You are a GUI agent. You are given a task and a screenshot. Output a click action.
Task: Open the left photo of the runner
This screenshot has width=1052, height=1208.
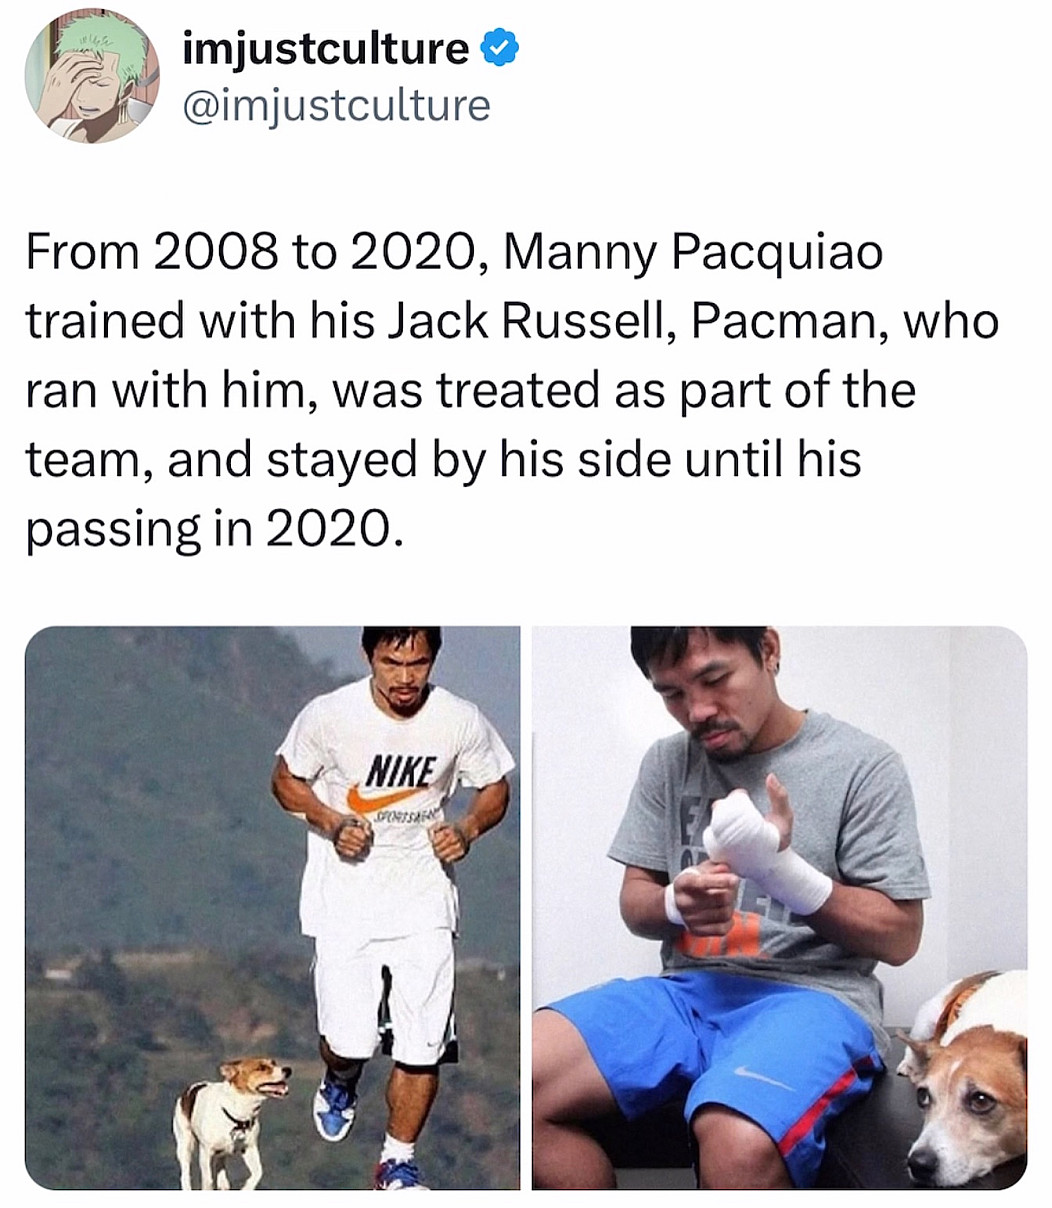pos(272,906)
